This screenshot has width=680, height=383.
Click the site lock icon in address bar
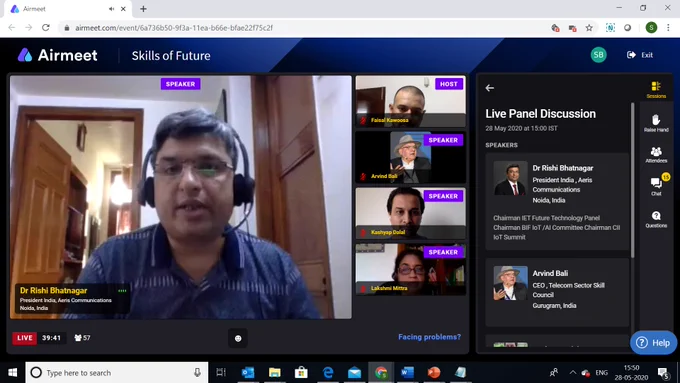[66, 28]
